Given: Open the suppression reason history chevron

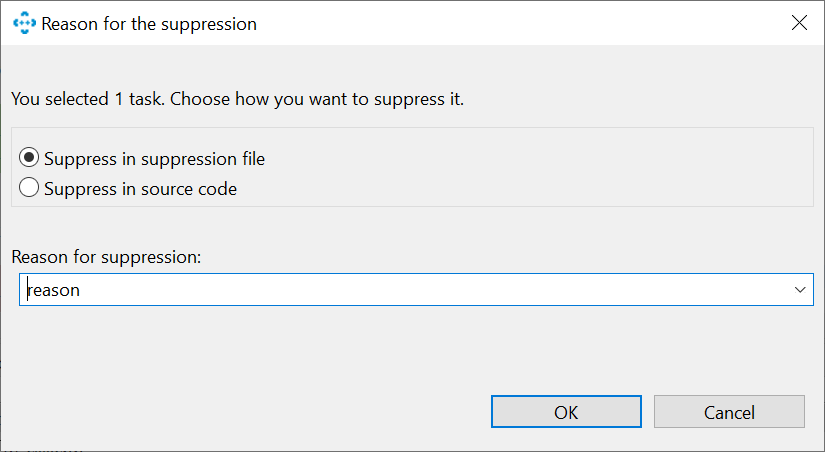Looking at the screenshot, I should pyautogui.click(x=800, y=289).
